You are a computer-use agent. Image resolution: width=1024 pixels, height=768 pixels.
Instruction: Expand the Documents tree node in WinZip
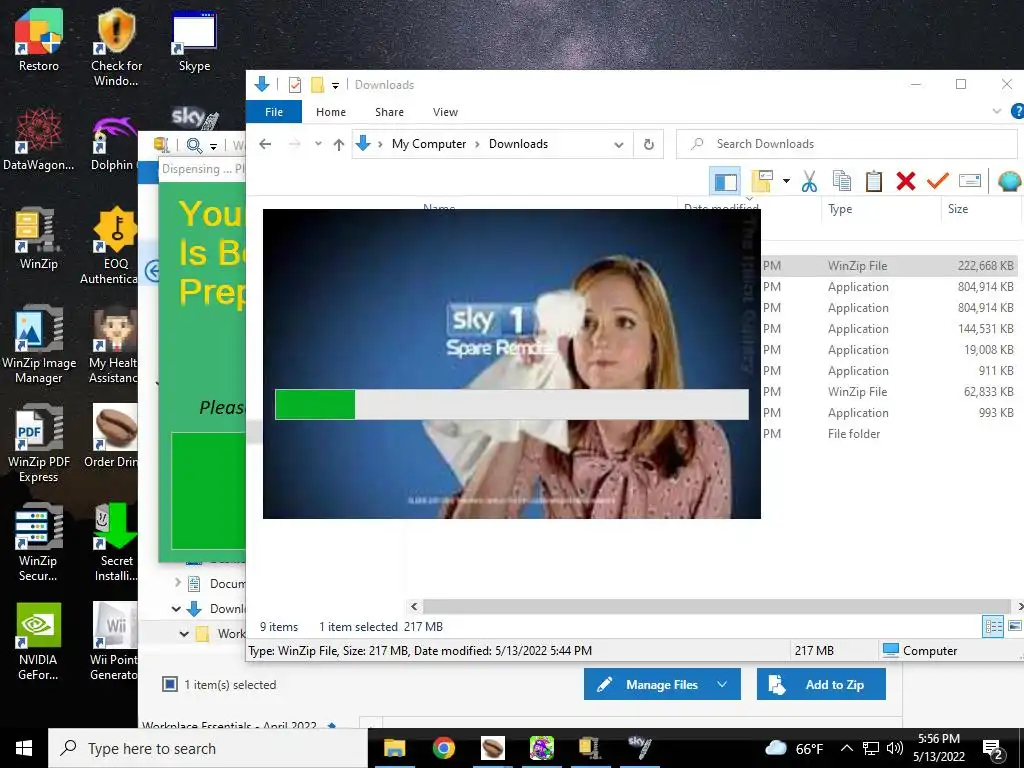[178, 582]
